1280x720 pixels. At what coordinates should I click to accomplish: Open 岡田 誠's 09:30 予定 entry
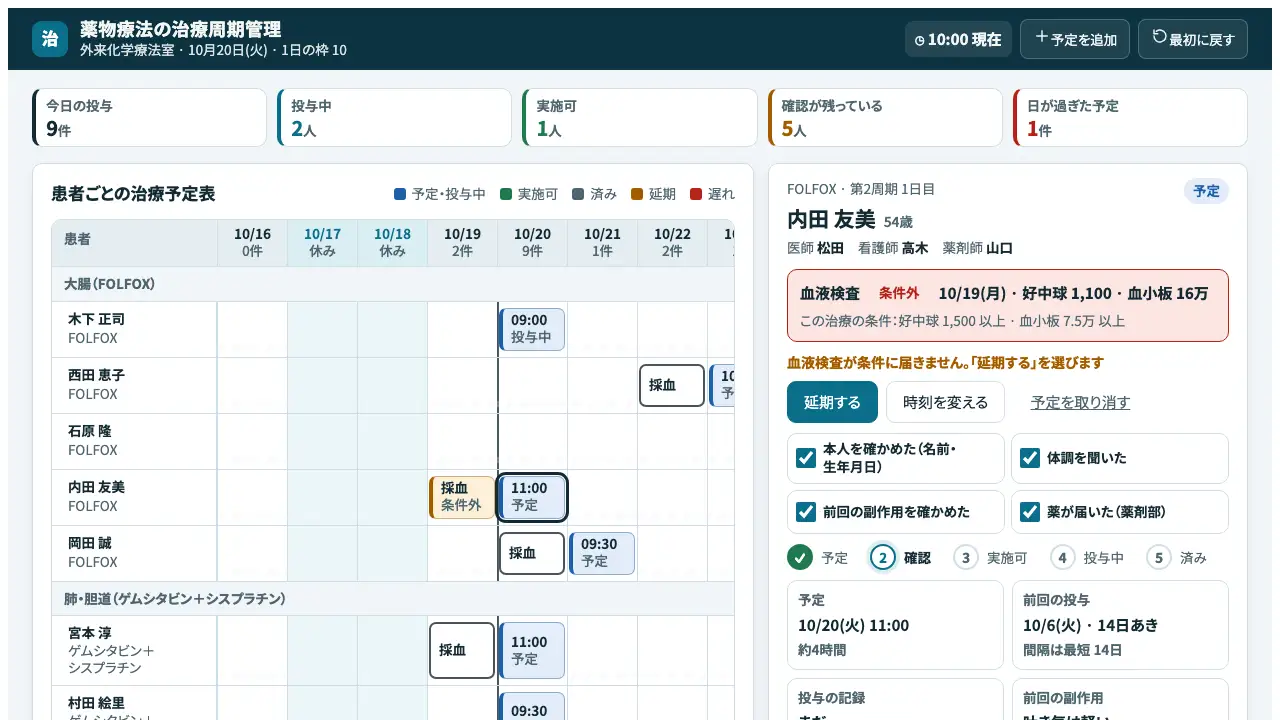pos(602,553)
